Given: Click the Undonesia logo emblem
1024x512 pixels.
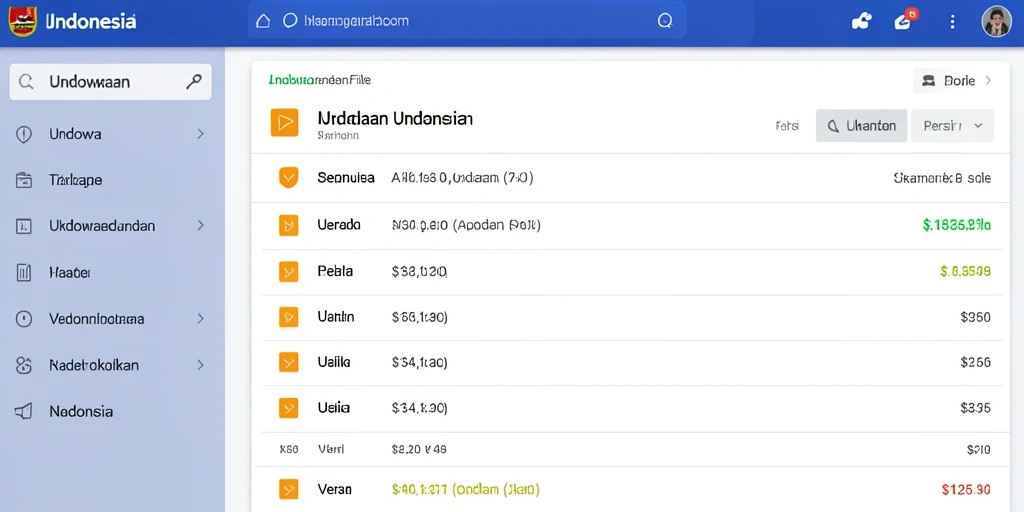Looking at the screenshot, I should [23, 21].
